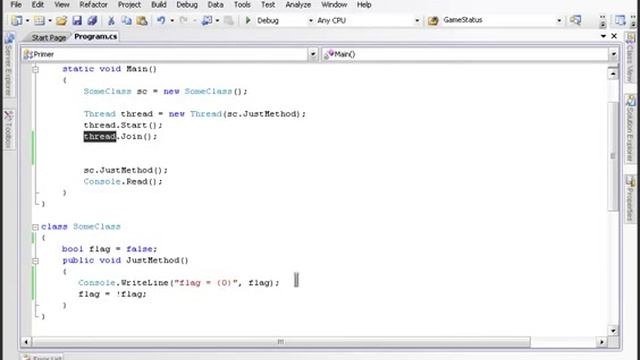Click the Find in Files folder icon
The height and width of the screenshot is (360, 640).
[433, 20]
